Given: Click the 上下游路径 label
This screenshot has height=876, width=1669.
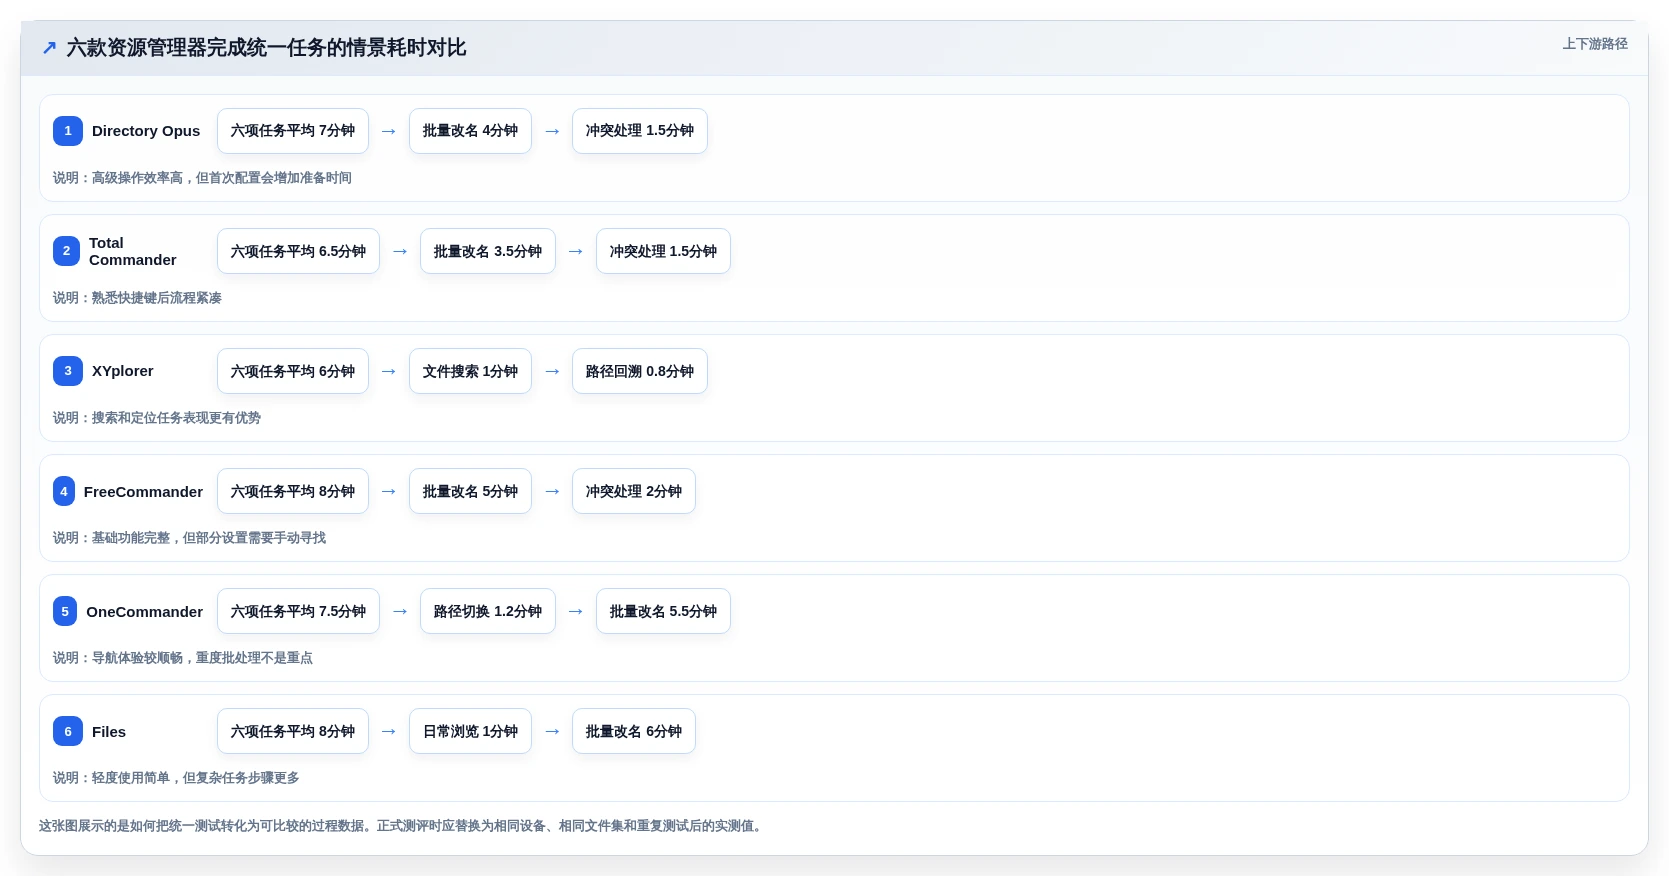Looking at the screenshot, I should click(x=1595, y=44).
